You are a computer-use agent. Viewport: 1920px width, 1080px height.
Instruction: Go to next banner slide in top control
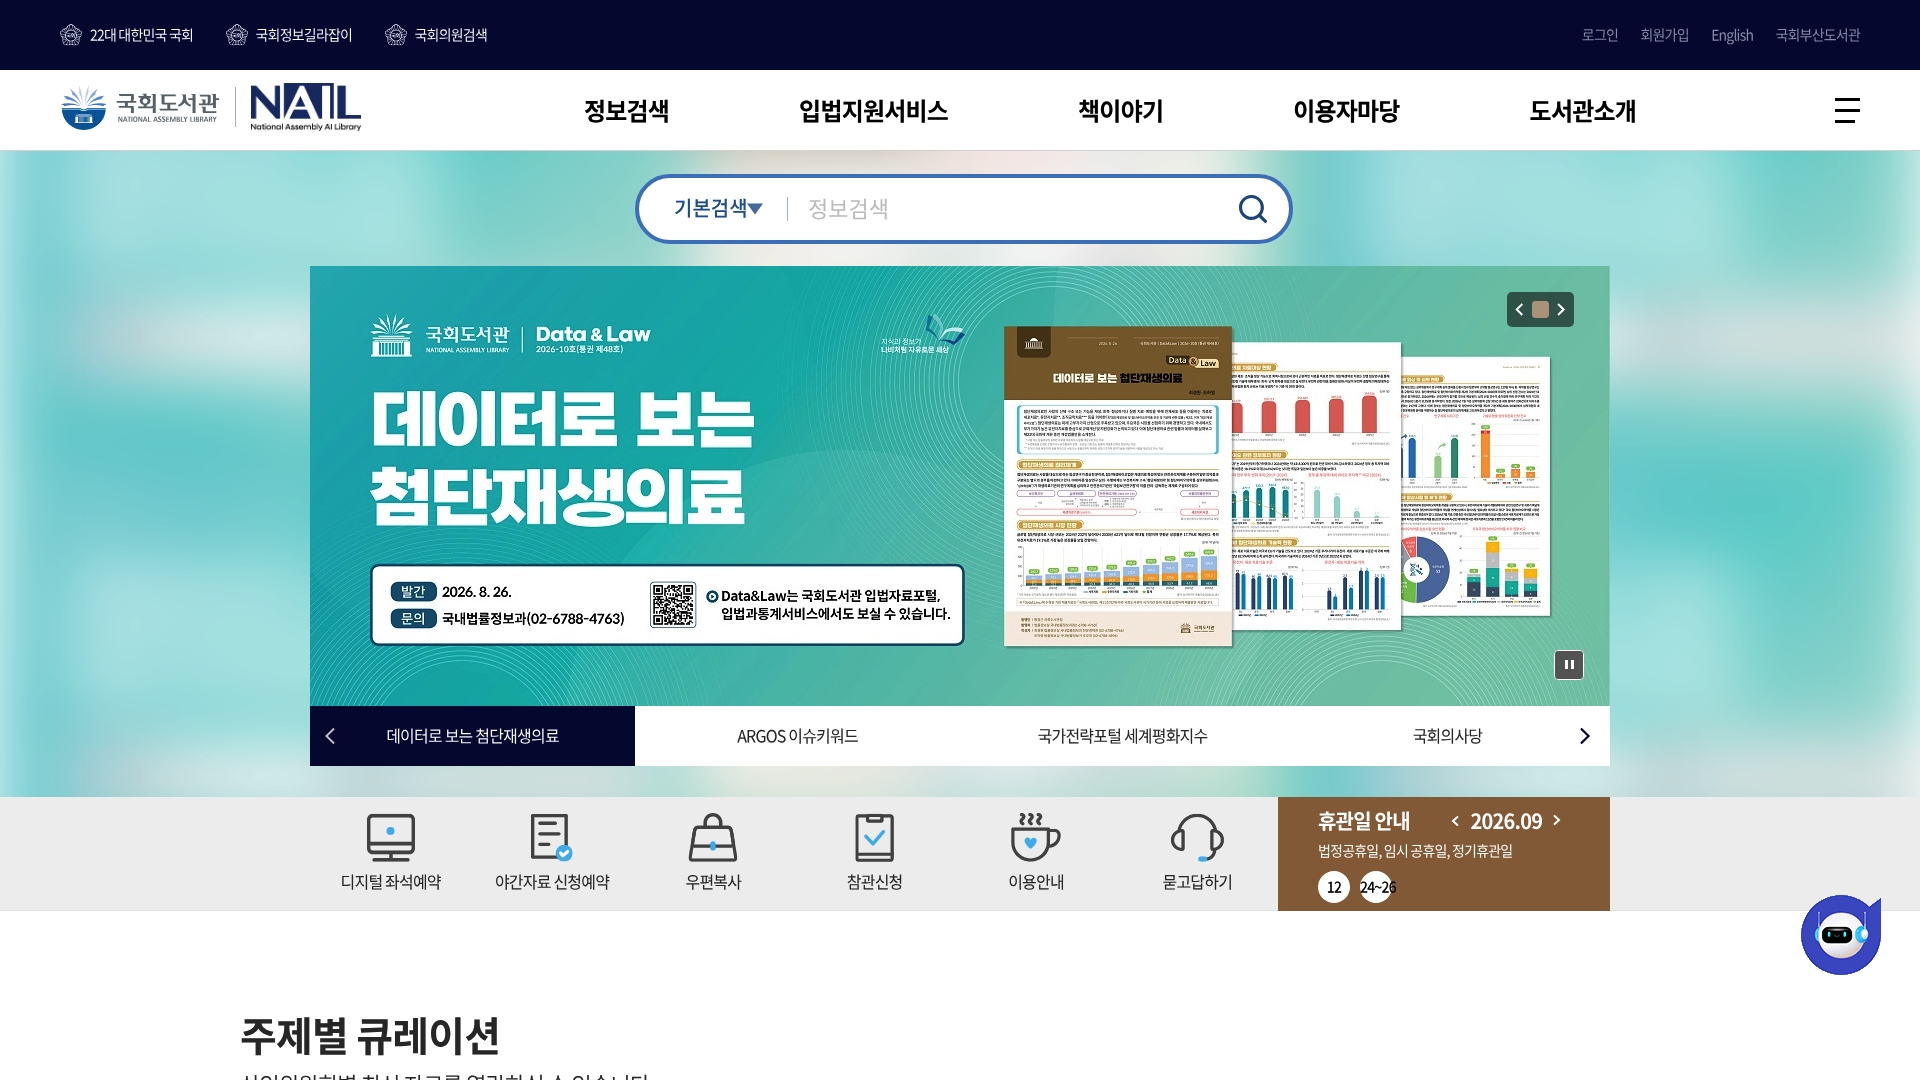(x=1561, y=310)
